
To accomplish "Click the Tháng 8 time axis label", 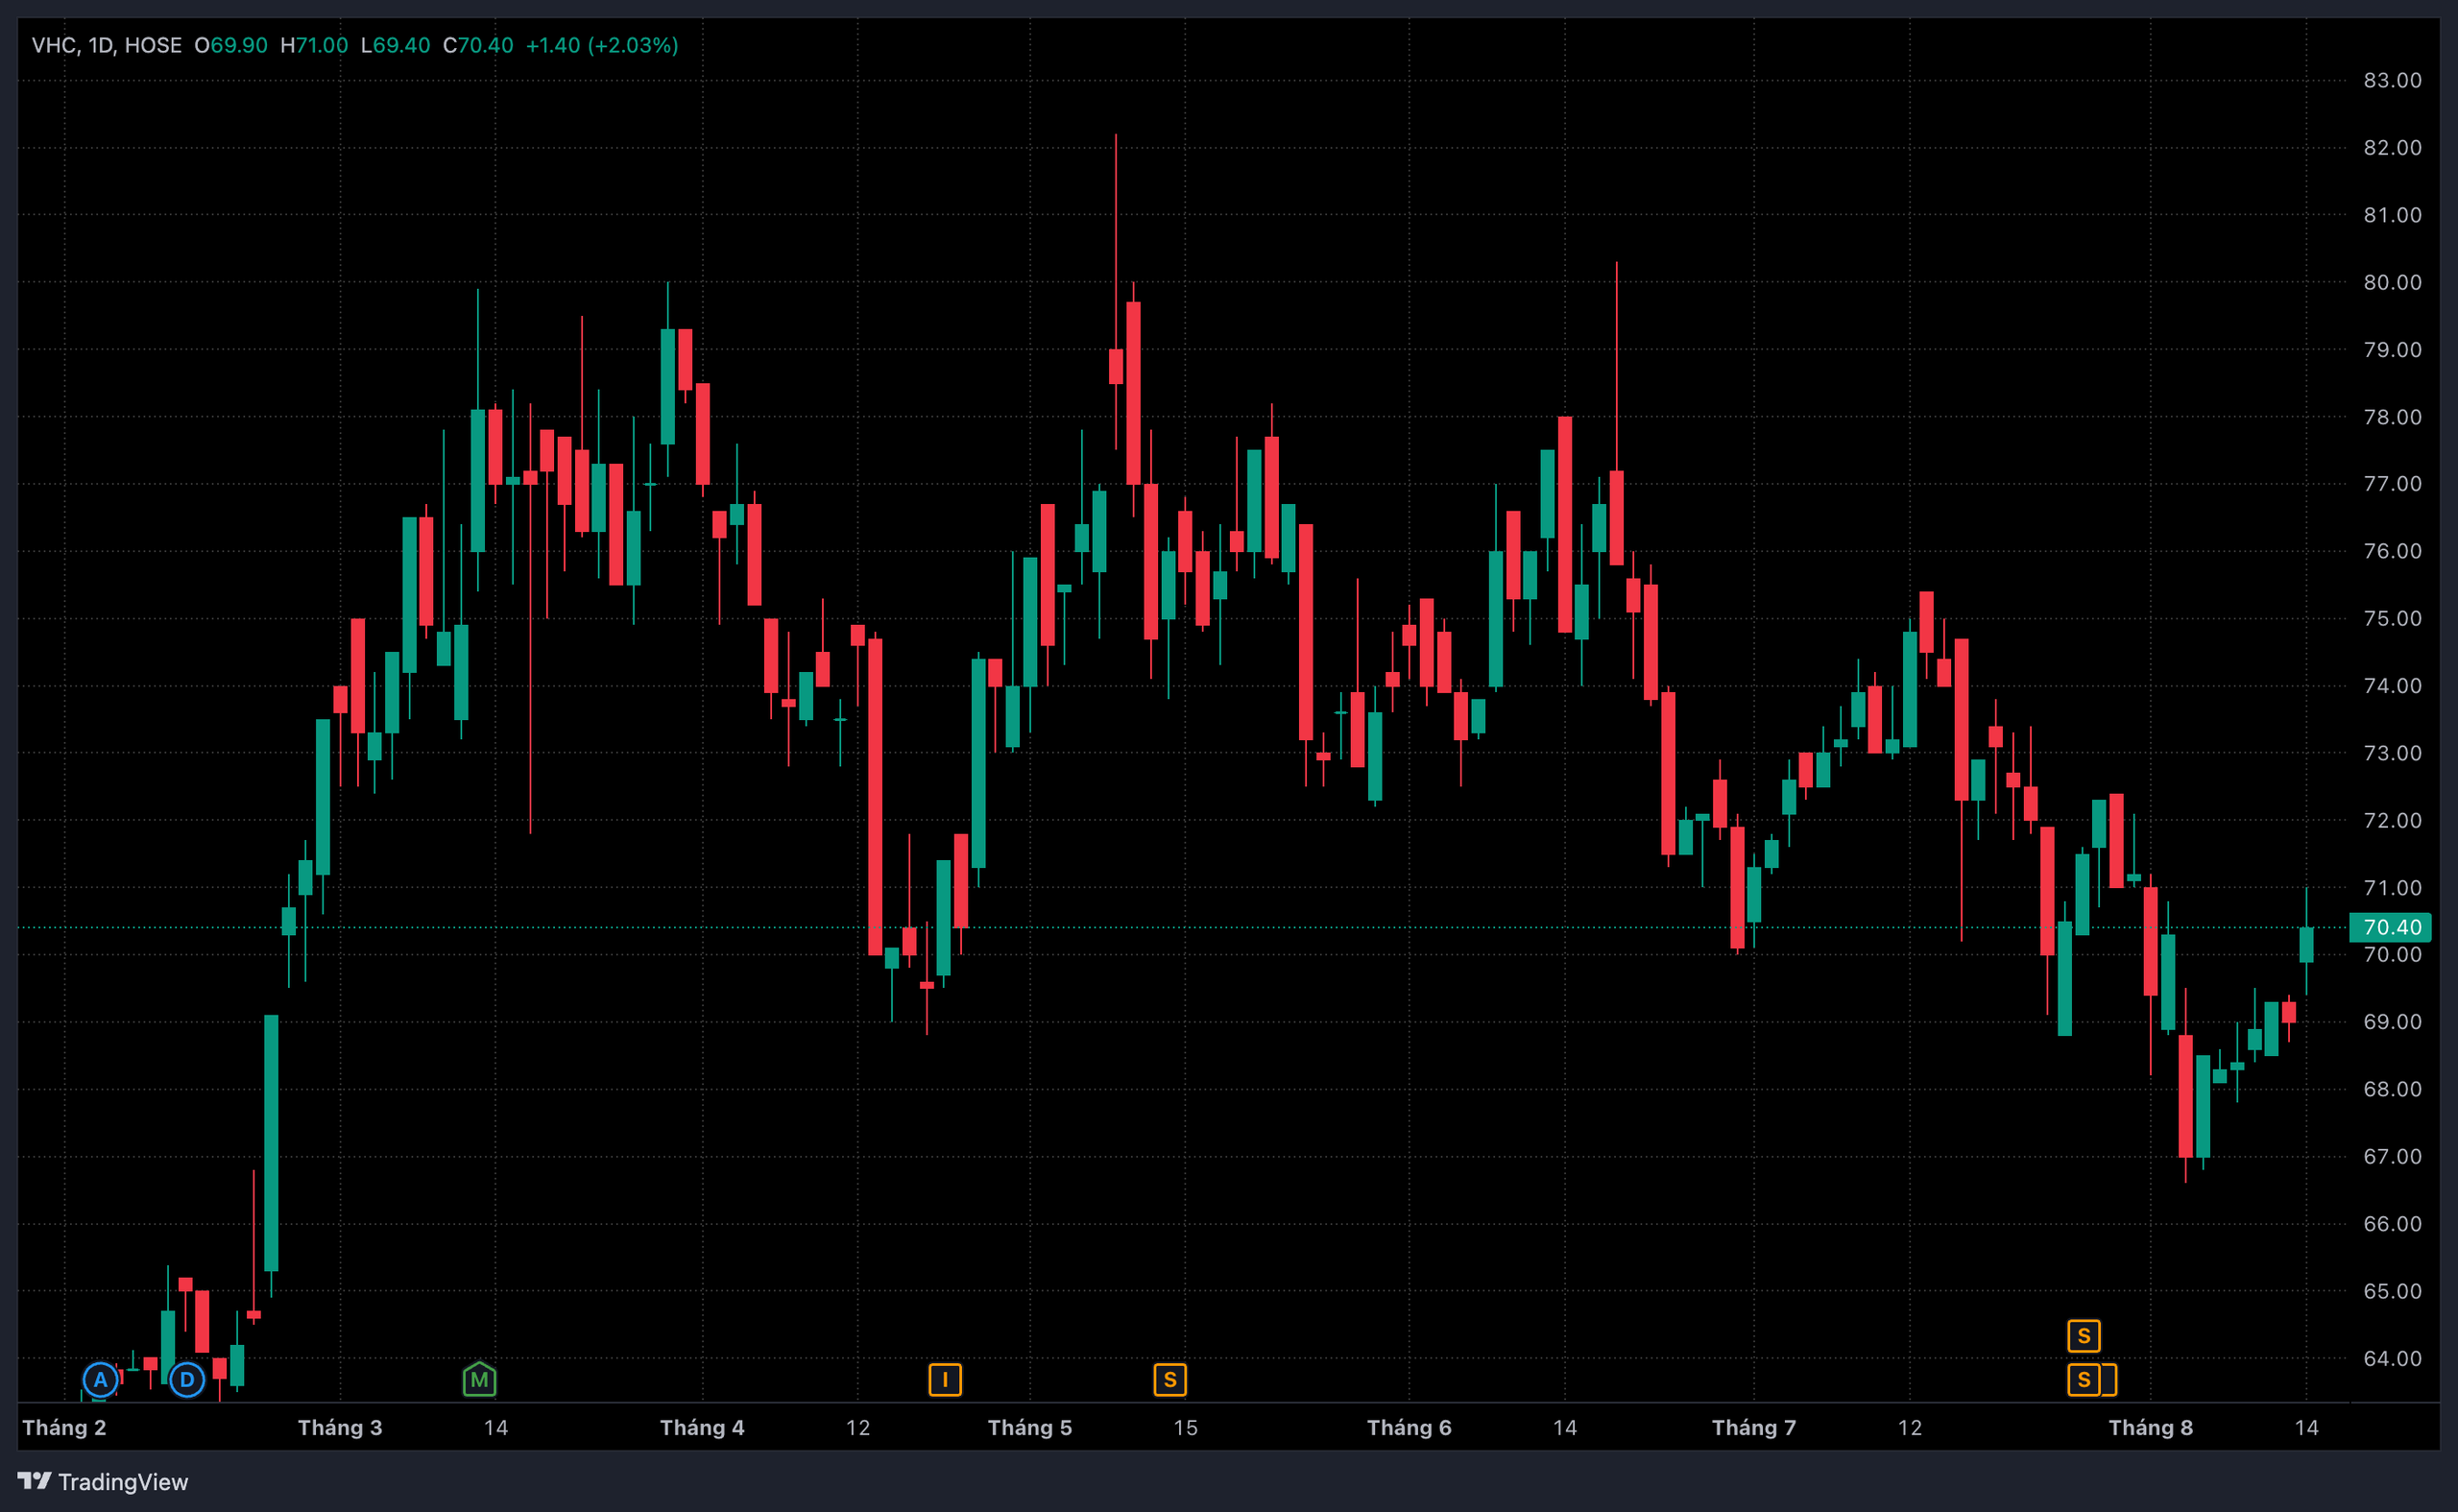I will point(2151,1427).
